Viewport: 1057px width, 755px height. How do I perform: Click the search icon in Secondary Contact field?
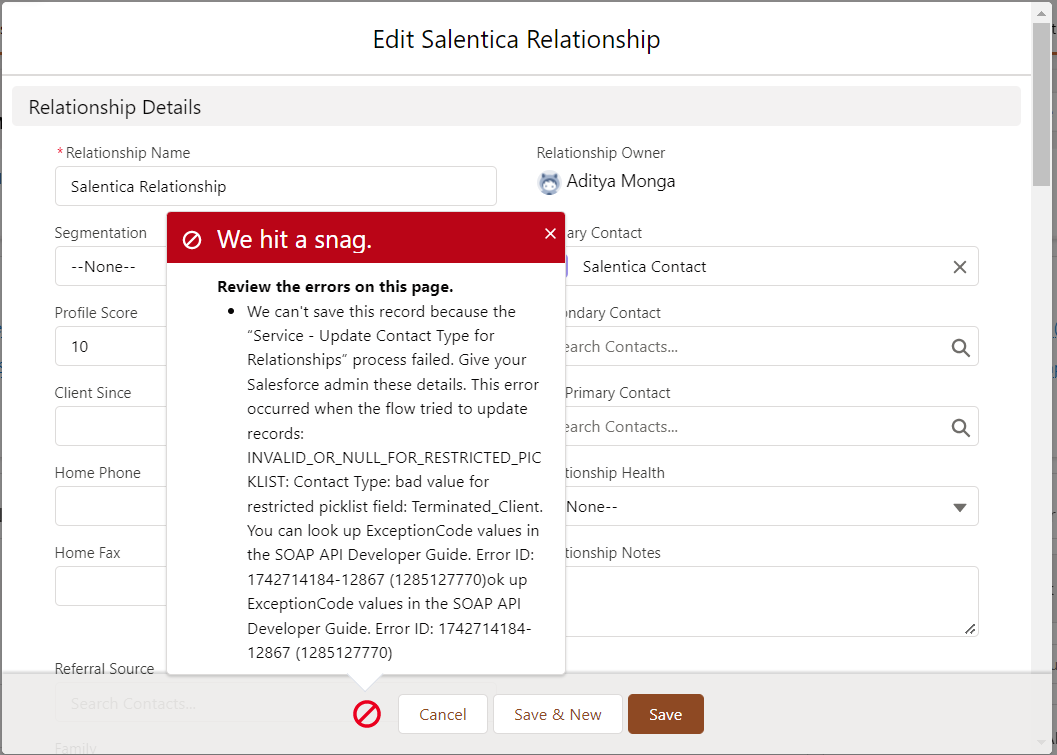pos(961,347)
